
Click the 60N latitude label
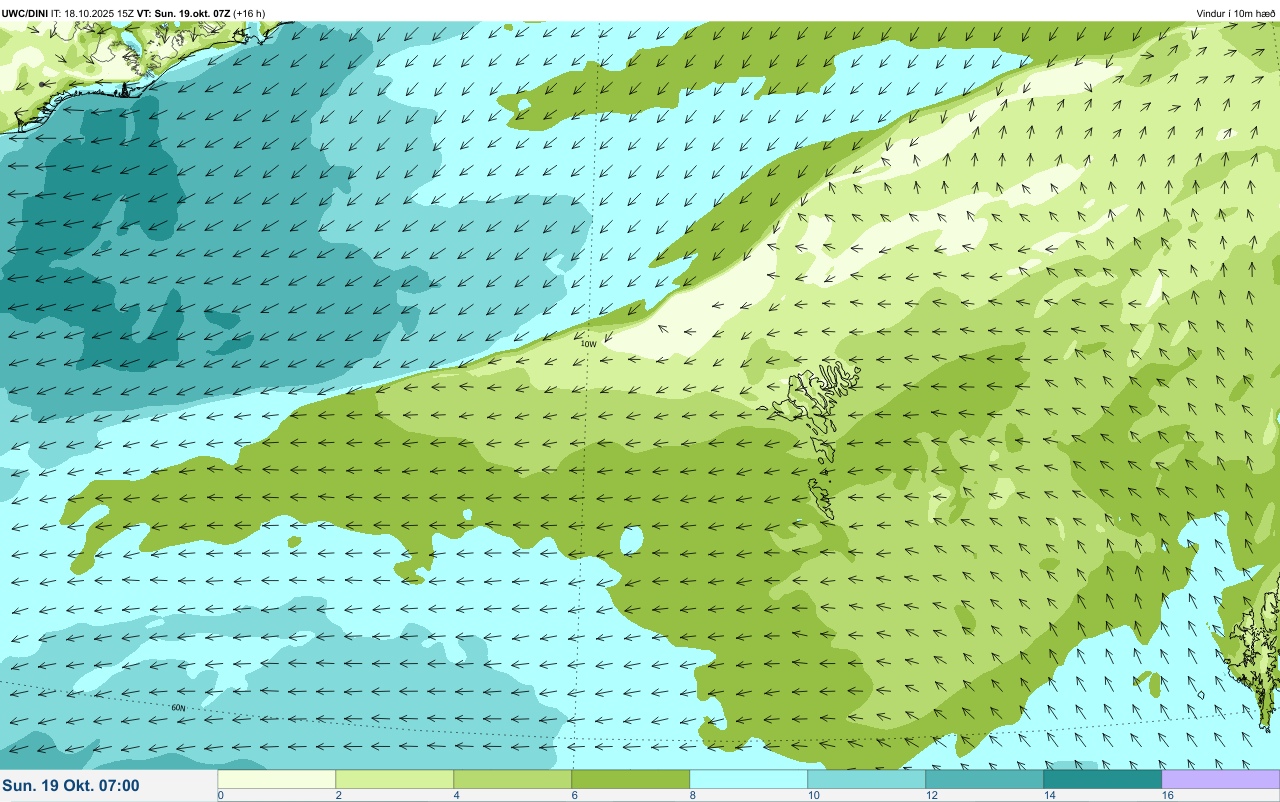pyautogui.click(x=178, y=707)
